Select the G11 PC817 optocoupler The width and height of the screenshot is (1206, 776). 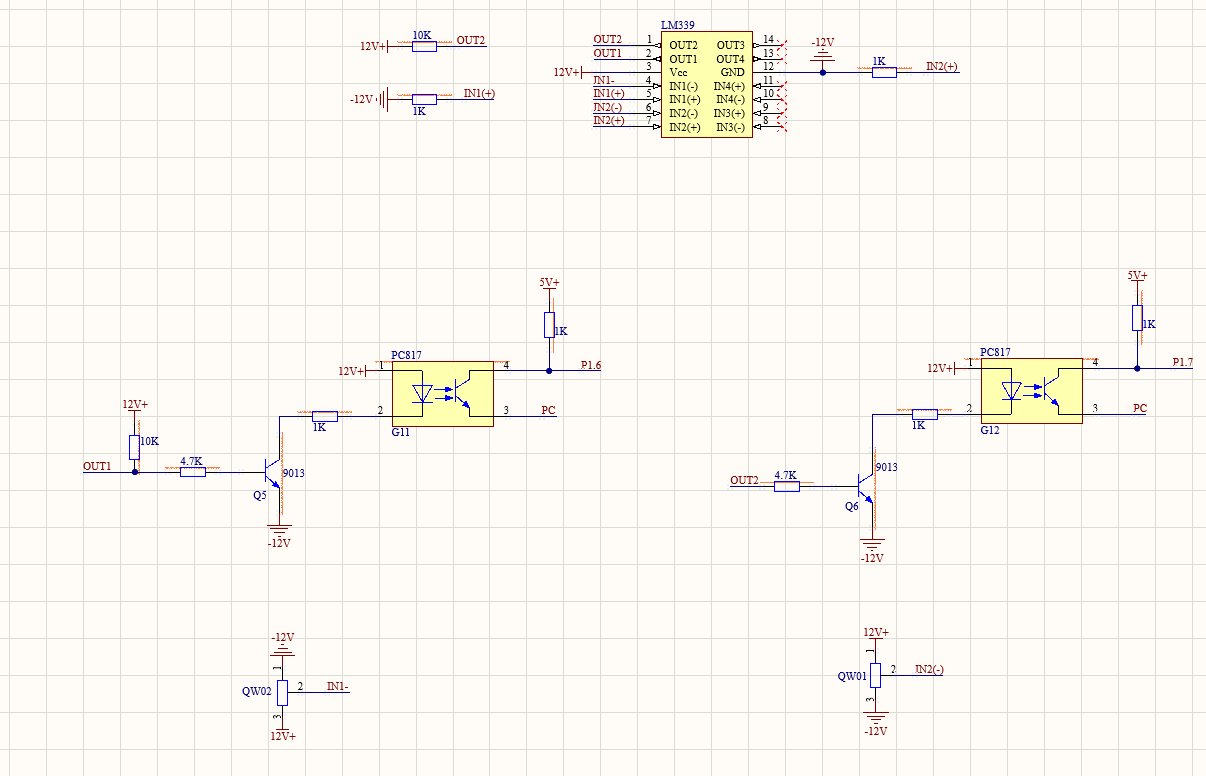(x=442, y=393)
